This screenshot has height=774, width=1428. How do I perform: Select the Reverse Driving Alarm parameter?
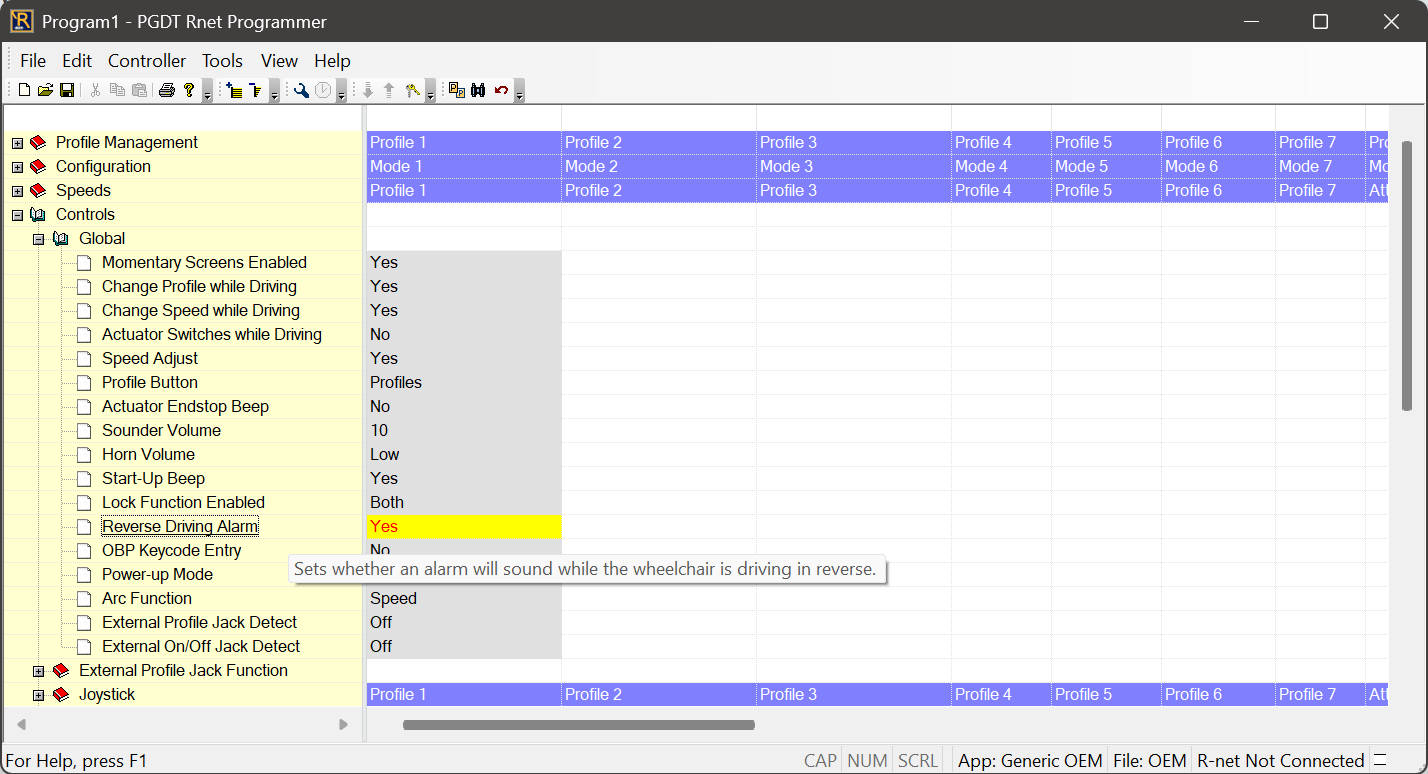point(180,527)
